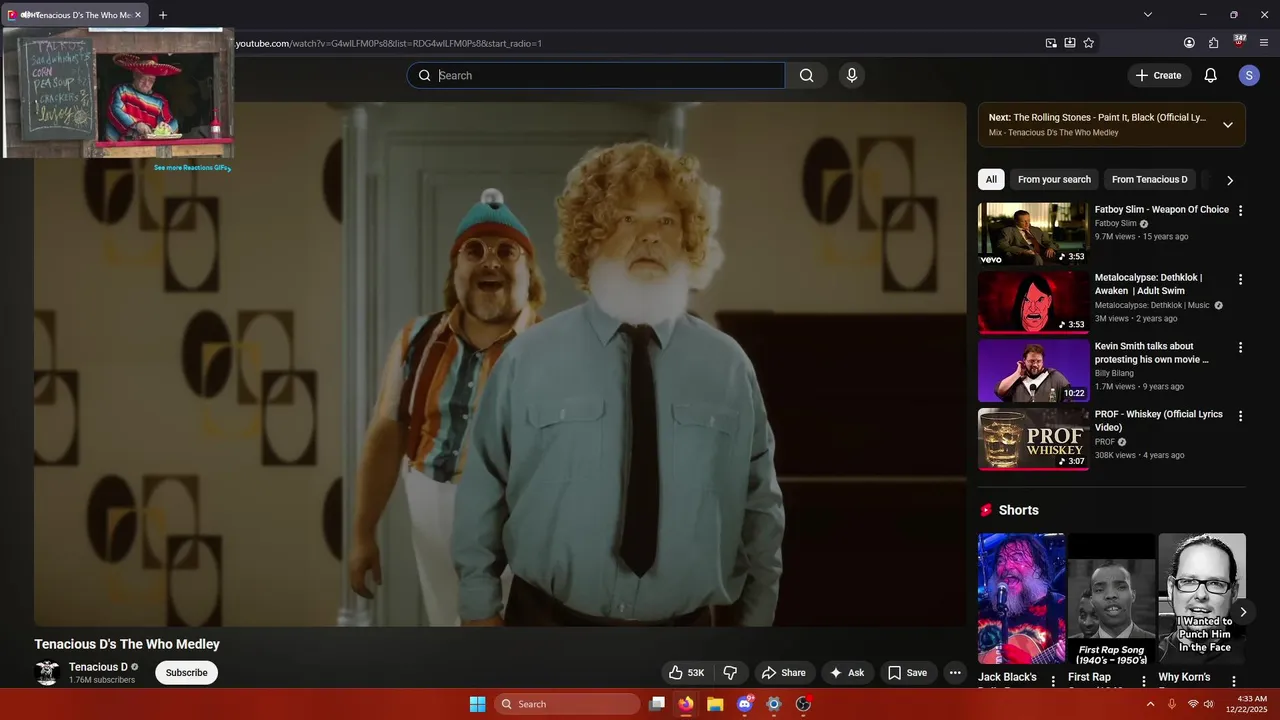Open the Firefox account icon
Screen dimensions: 1280x720
coord(1189,43)
